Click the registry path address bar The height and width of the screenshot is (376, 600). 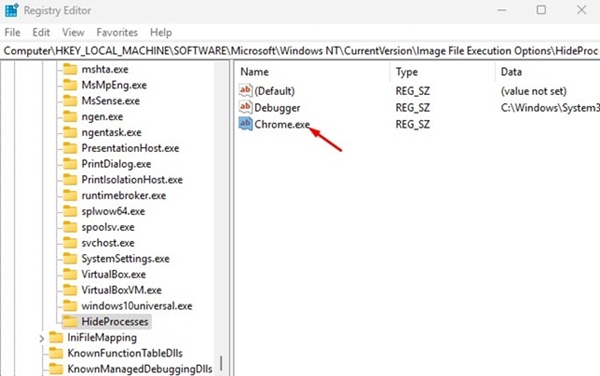[300, 51]
